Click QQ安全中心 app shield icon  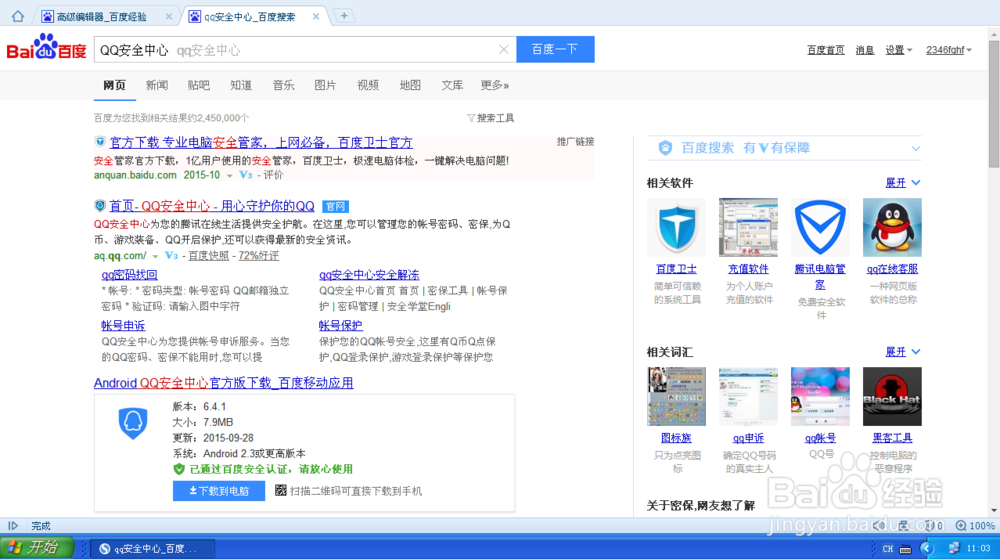pos(133,423)
